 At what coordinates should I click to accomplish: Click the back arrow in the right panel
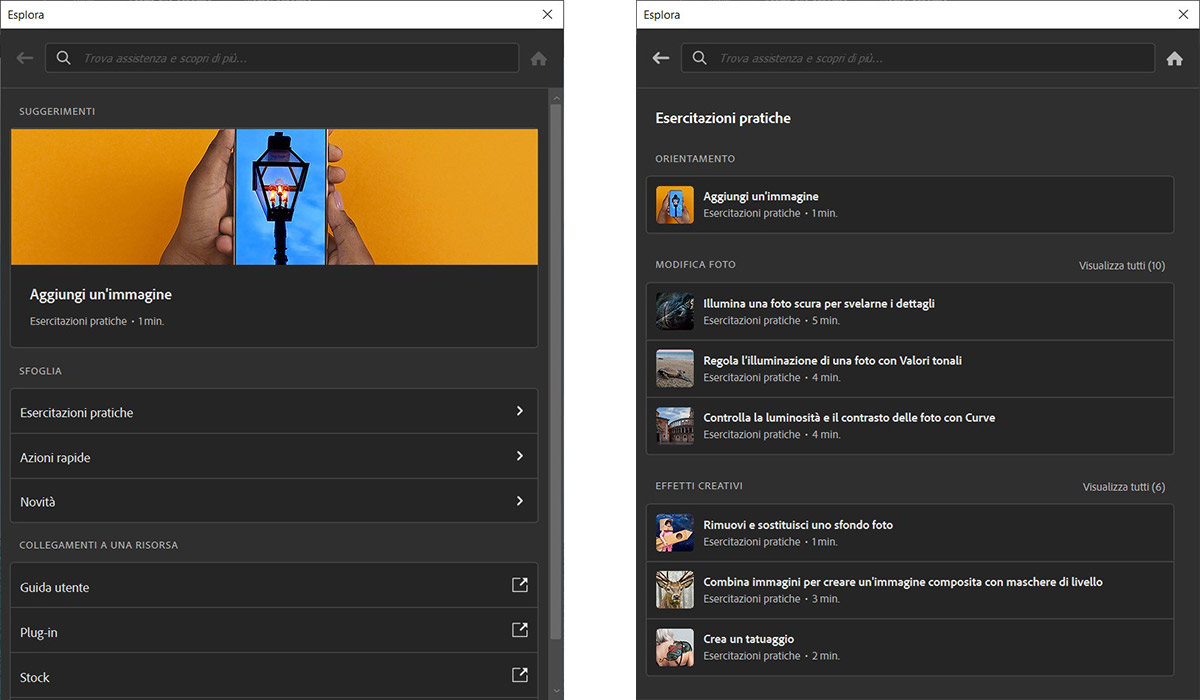[660, 58]
